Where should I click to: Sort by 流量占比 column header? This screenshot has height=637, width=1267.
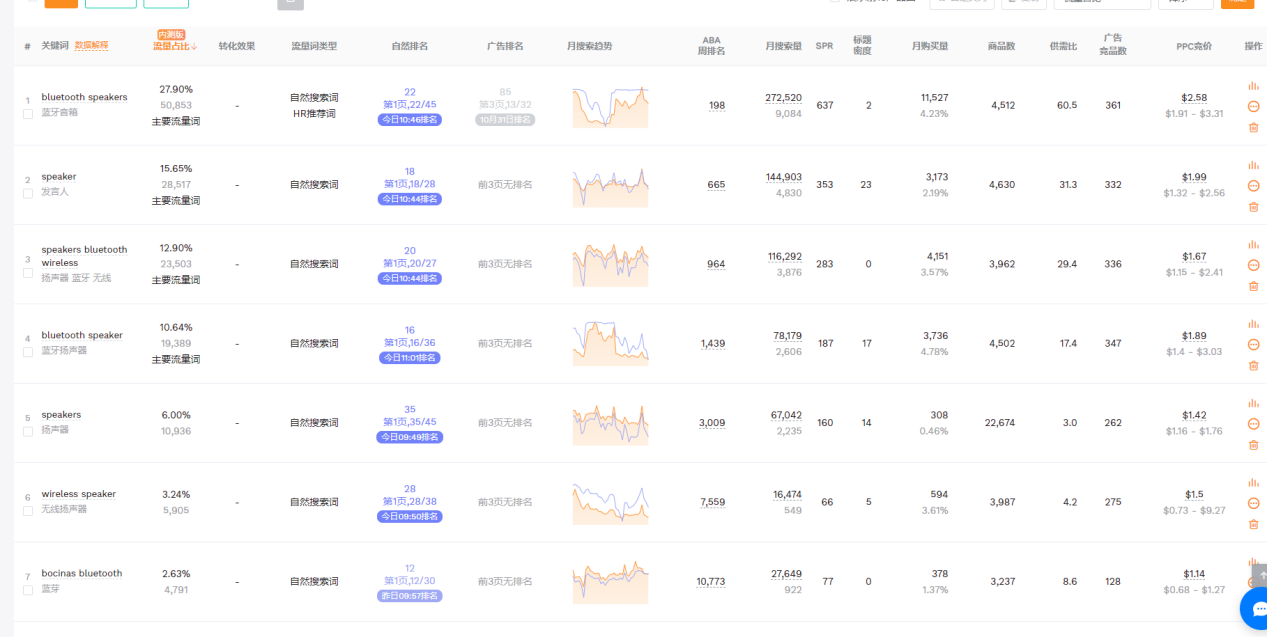(175, 46)
